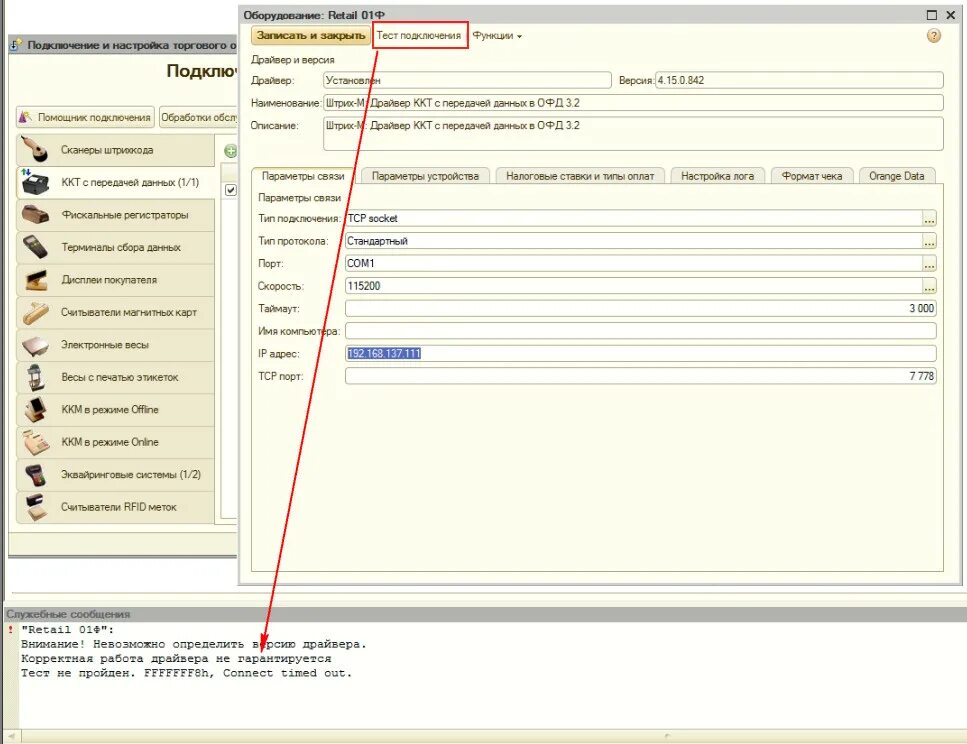This screenshot has width=967, height=744.
Task: Click the data collection terminal icon
Action: (x=35, y=247)
